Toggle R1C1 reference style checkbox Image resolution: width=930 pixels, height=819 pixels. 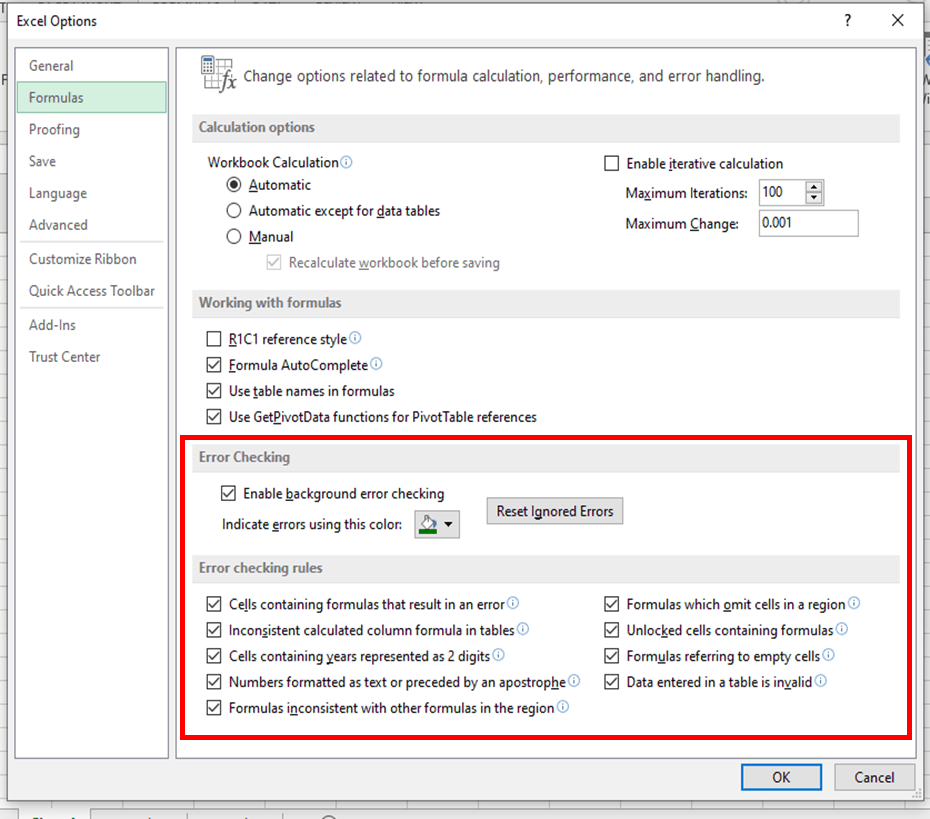[214, 339]
